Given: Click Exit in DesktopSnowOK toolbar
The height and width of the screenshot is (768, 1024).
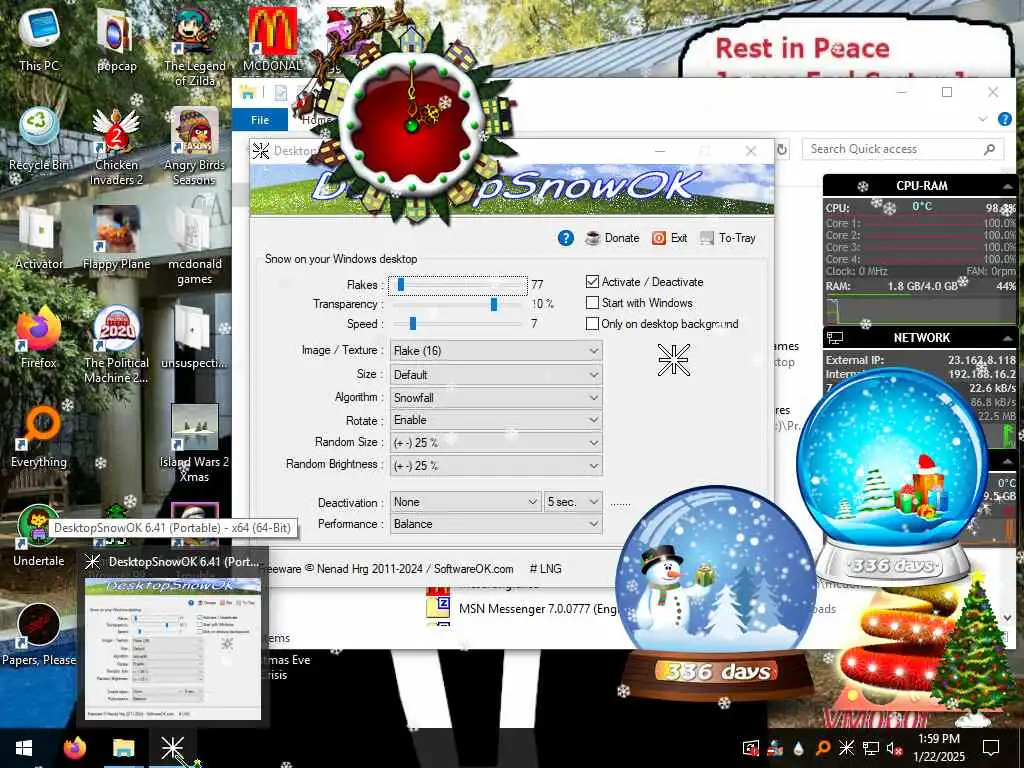Looking at the screenshot, I should coord(669,238).
